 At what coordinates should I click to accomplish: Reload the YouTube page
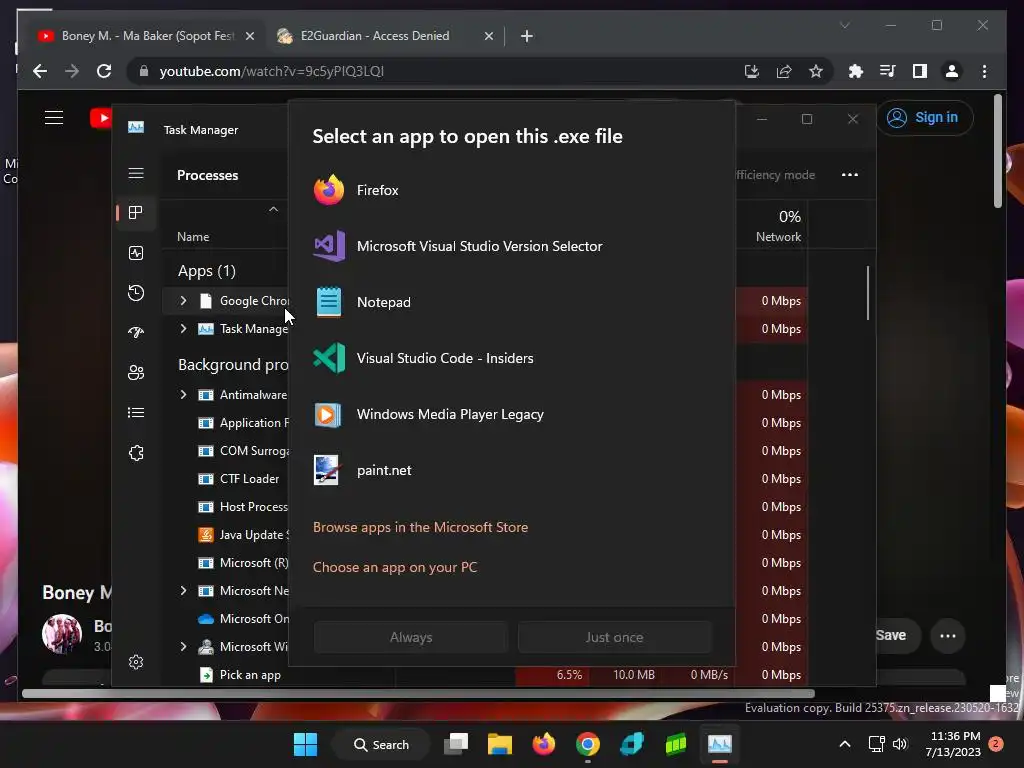tap(104, 71)
